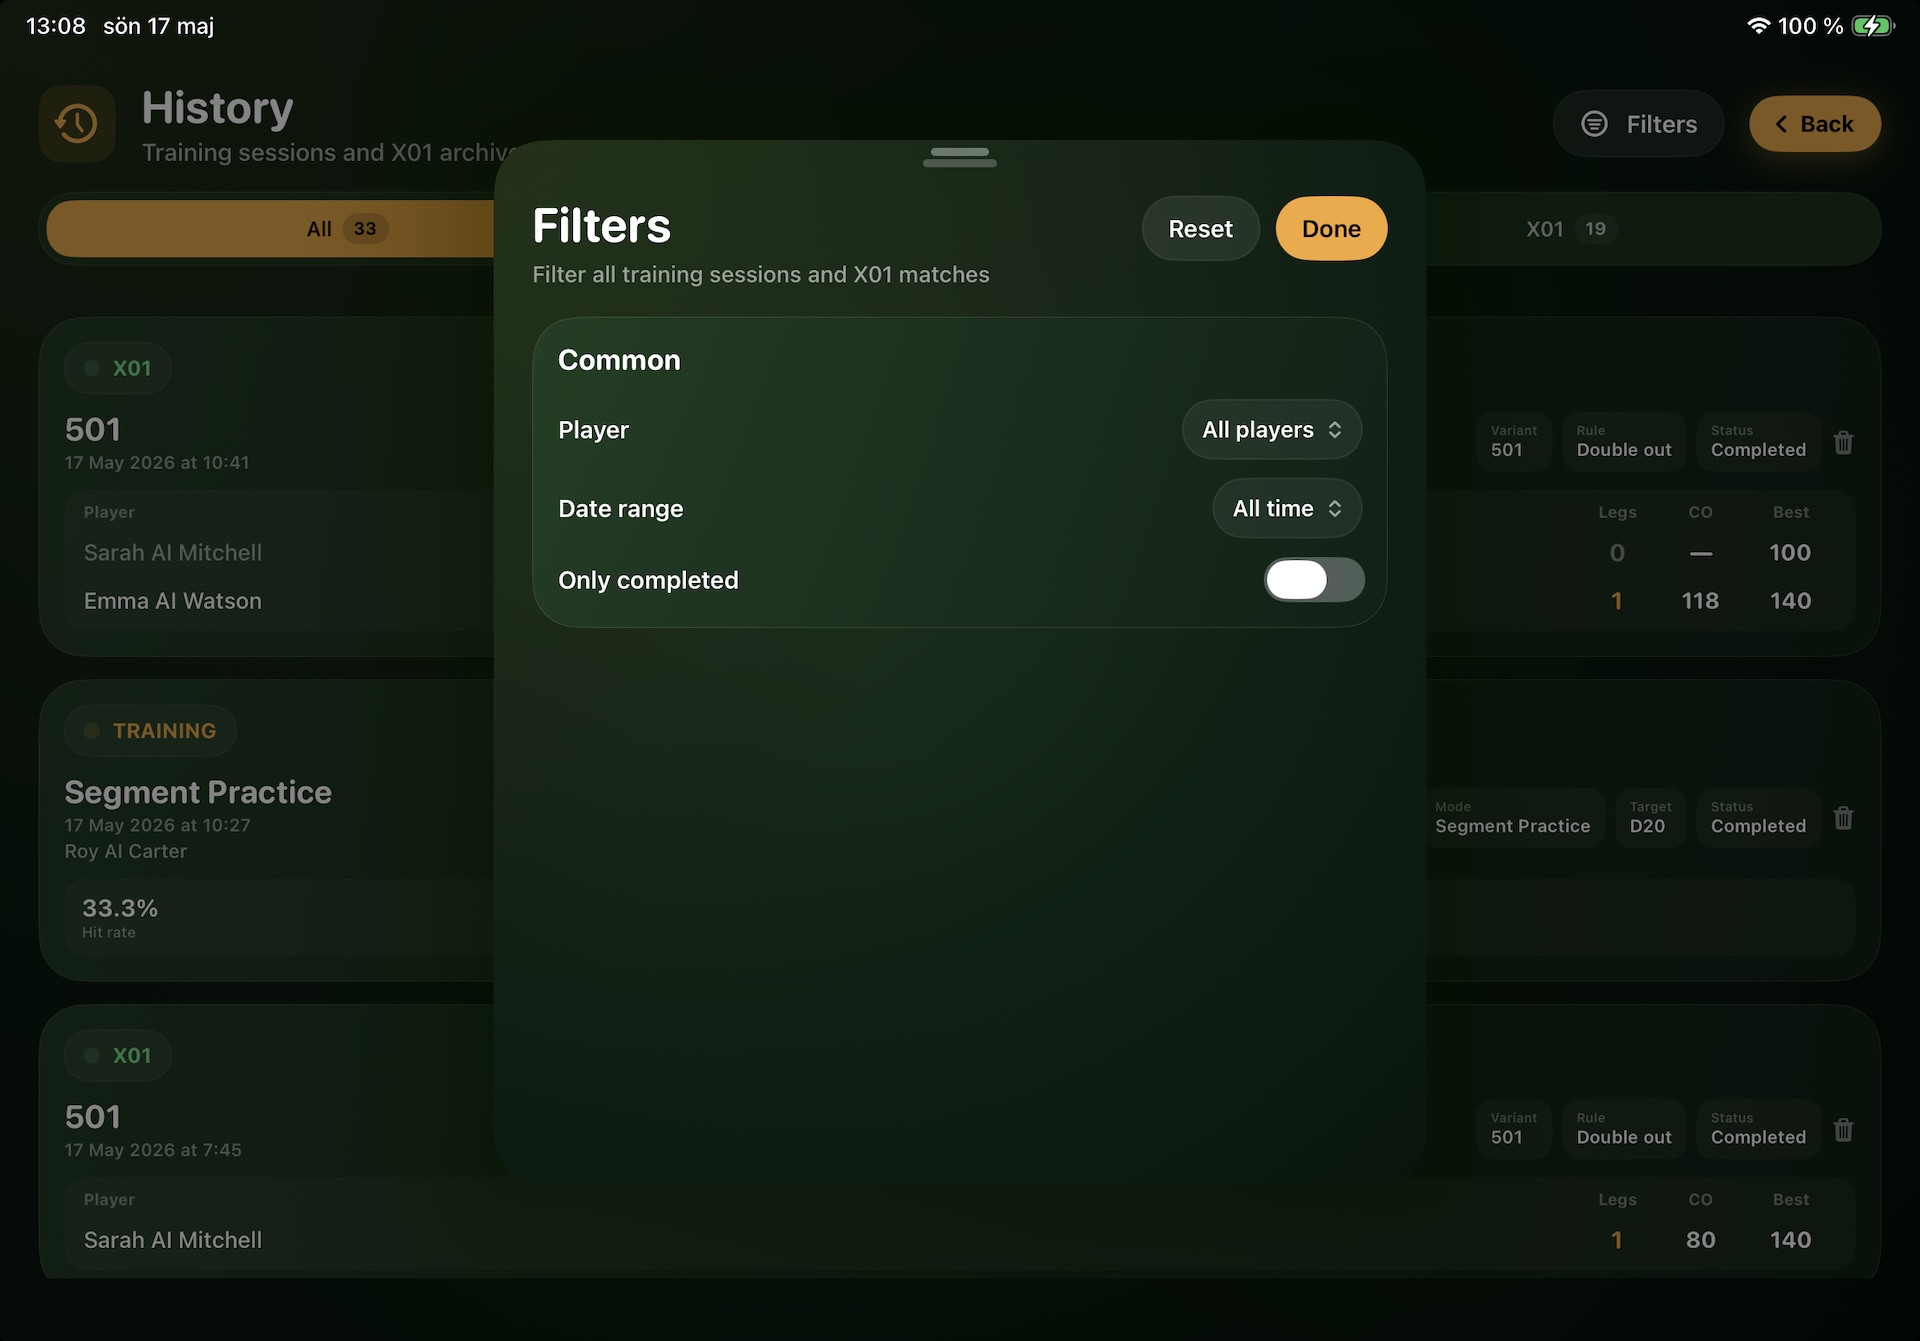Toggle the Only completed switch

(x=1313, y=580)
